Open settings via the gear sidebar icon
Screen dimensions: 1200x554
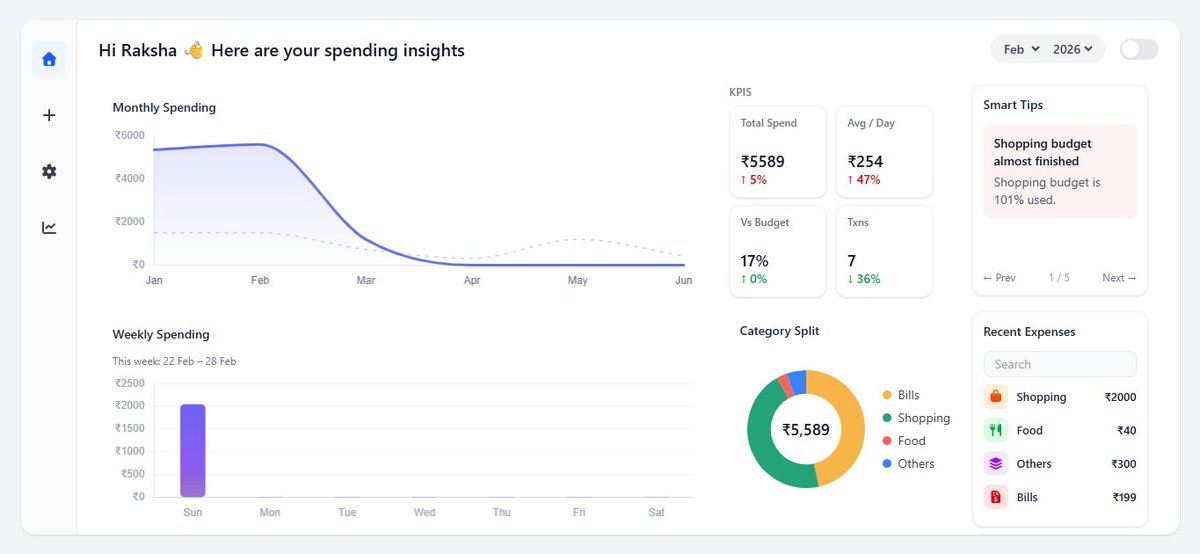coord(49,171)
